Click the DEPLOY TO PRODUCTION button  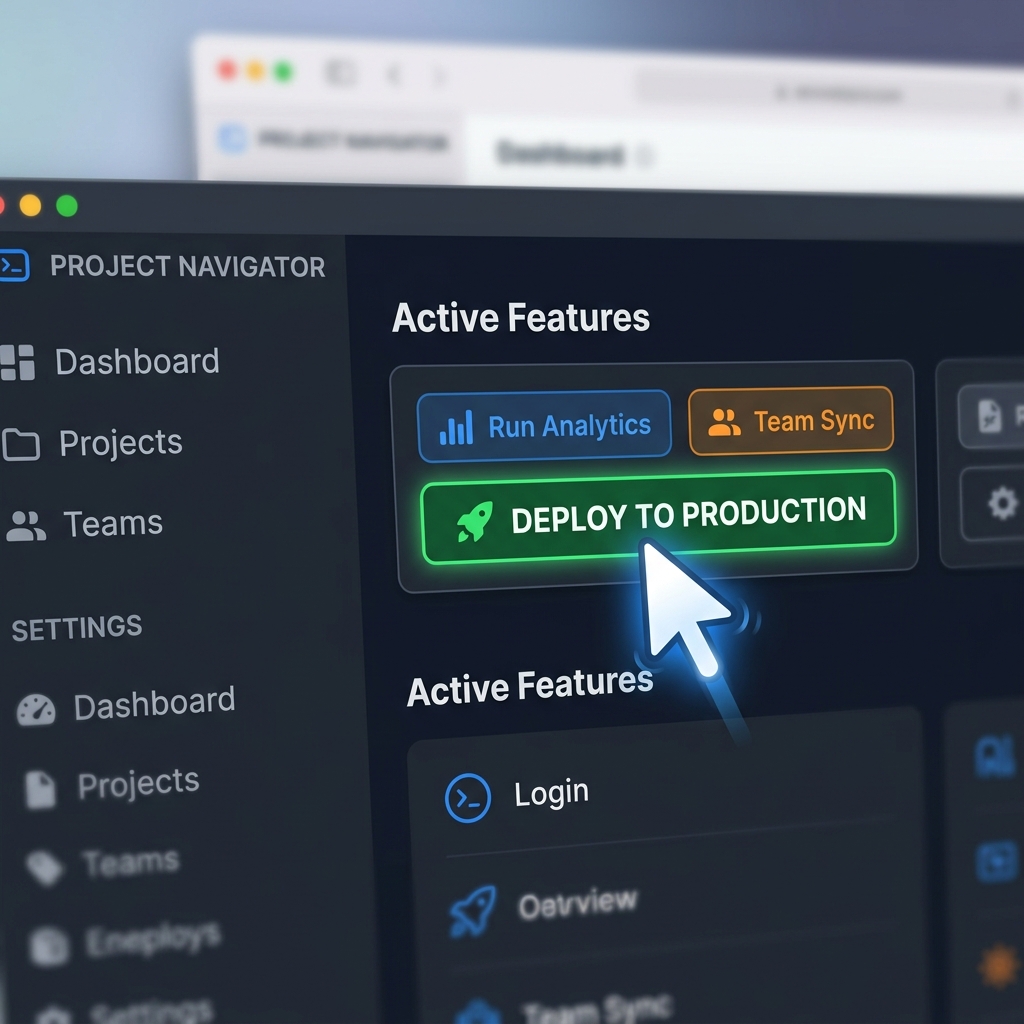coord(658,516)
